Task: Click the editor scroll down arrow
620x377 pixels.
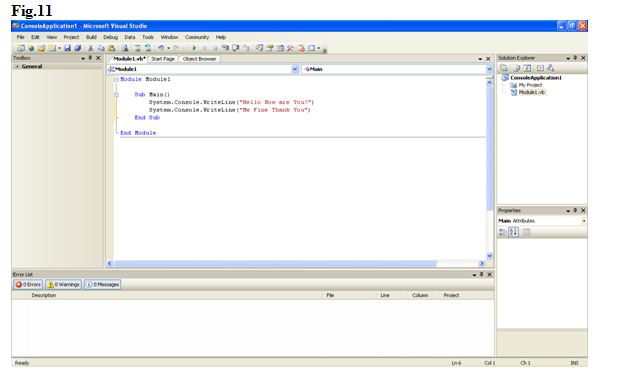Action: (x=490, y=256)
